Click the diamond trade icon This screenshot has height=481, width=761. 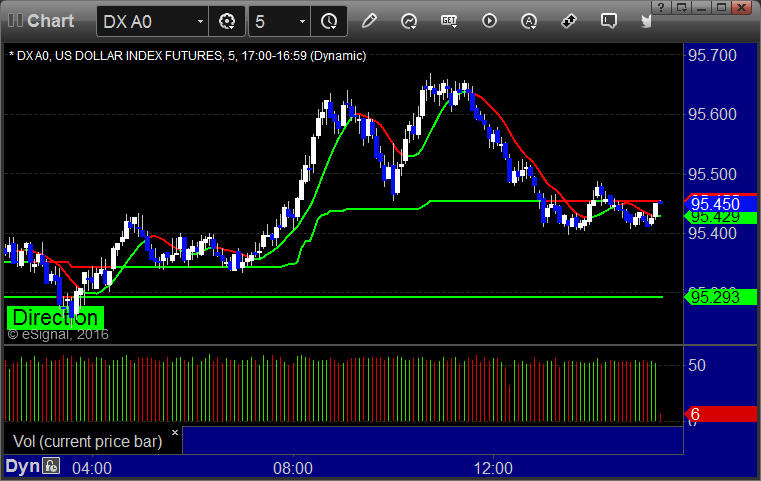point(568,21)
